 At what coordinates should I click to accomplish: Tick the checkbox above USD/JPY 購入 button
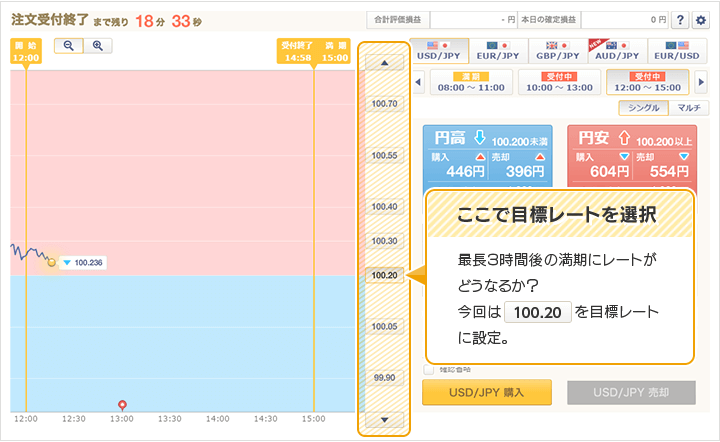[x=429, y=370]
